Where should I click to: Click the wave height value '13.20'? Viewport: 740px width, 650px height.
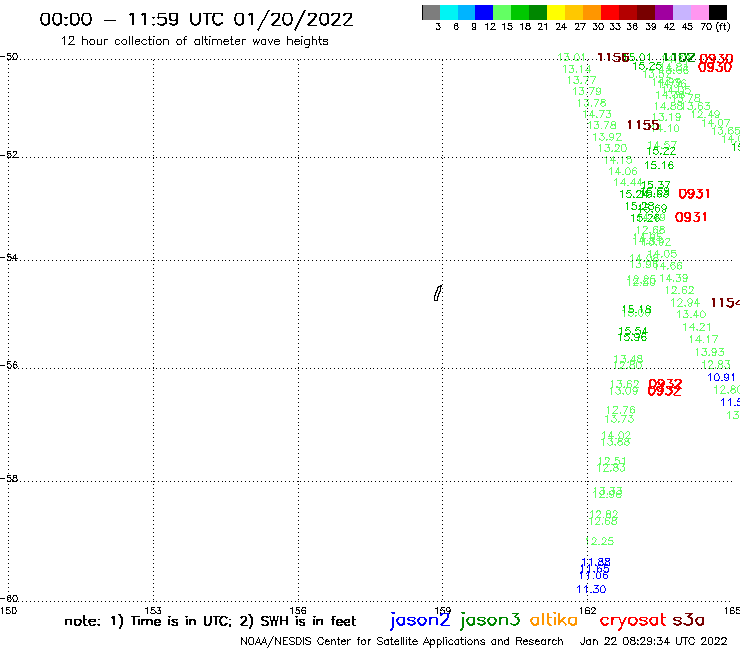pos(612,148)
